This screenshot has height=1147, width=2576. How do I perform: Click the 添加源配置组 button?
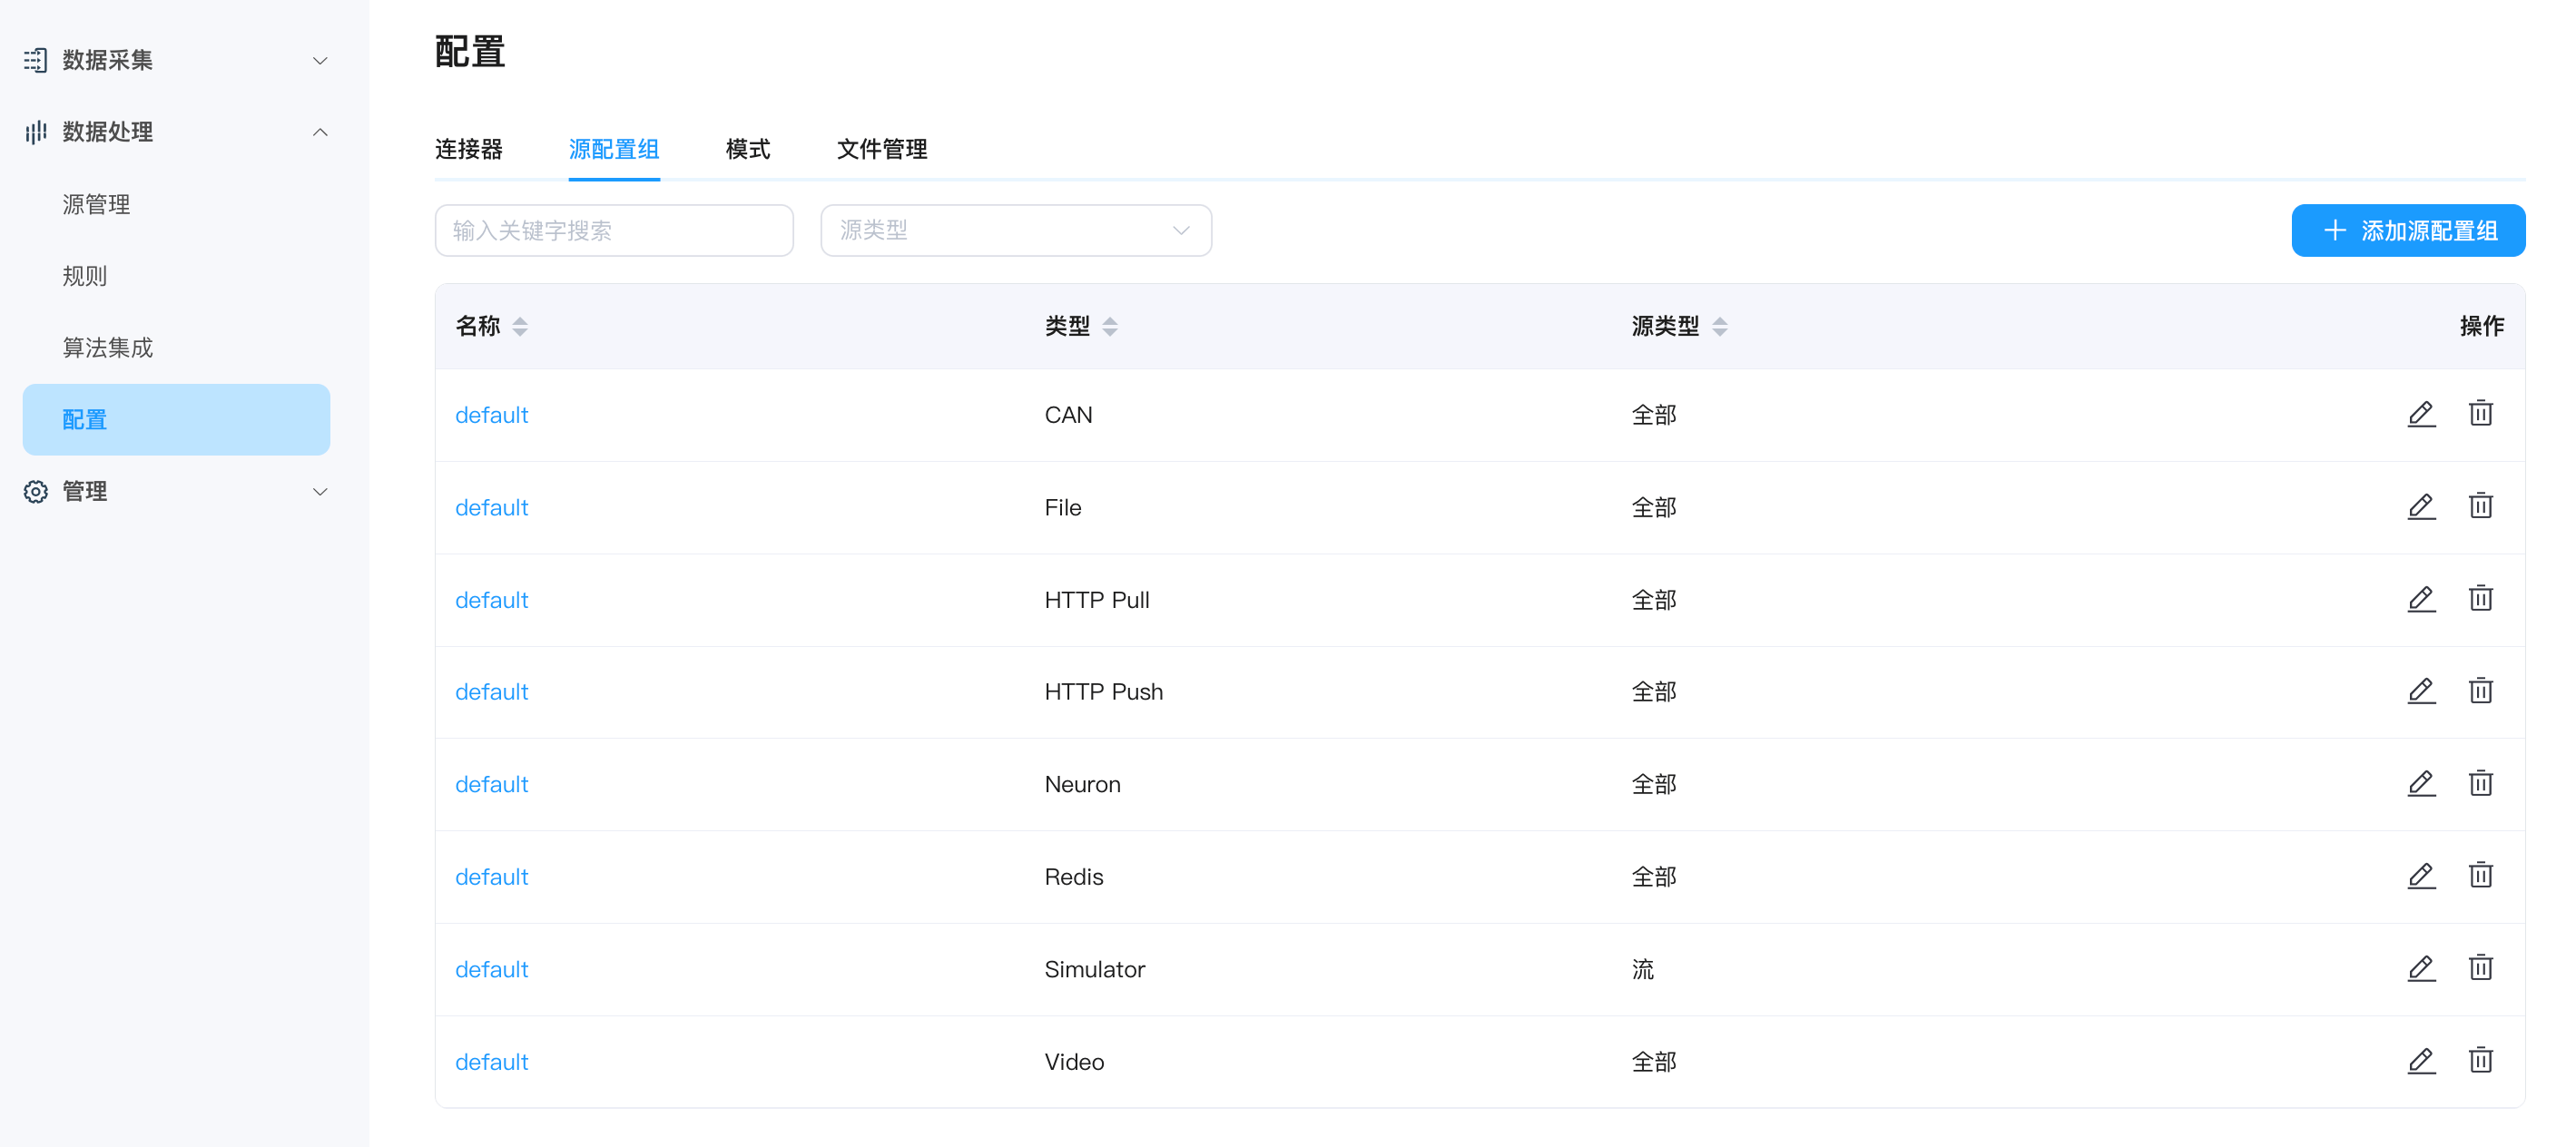(x=2407, y=231)
